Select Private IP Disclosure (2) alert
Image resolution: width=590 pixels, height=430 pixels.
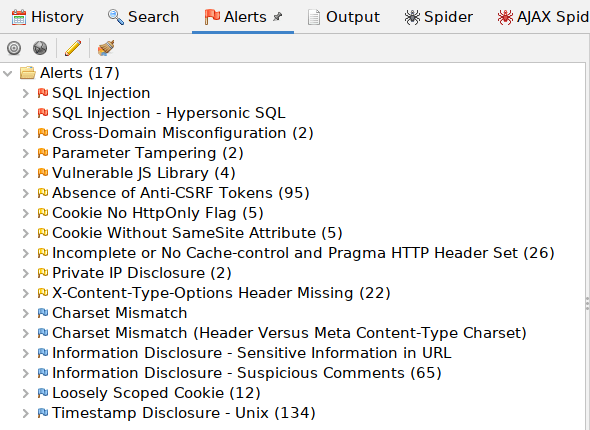[x=142, y=273]
